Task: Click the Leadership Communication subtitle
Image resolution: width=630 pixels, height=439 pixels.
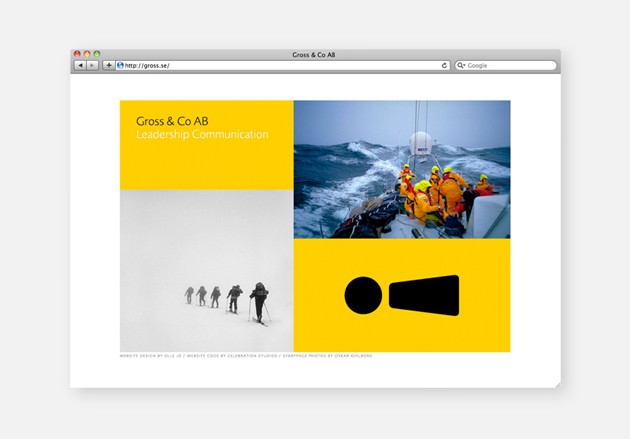Action: tap(202, 134)
